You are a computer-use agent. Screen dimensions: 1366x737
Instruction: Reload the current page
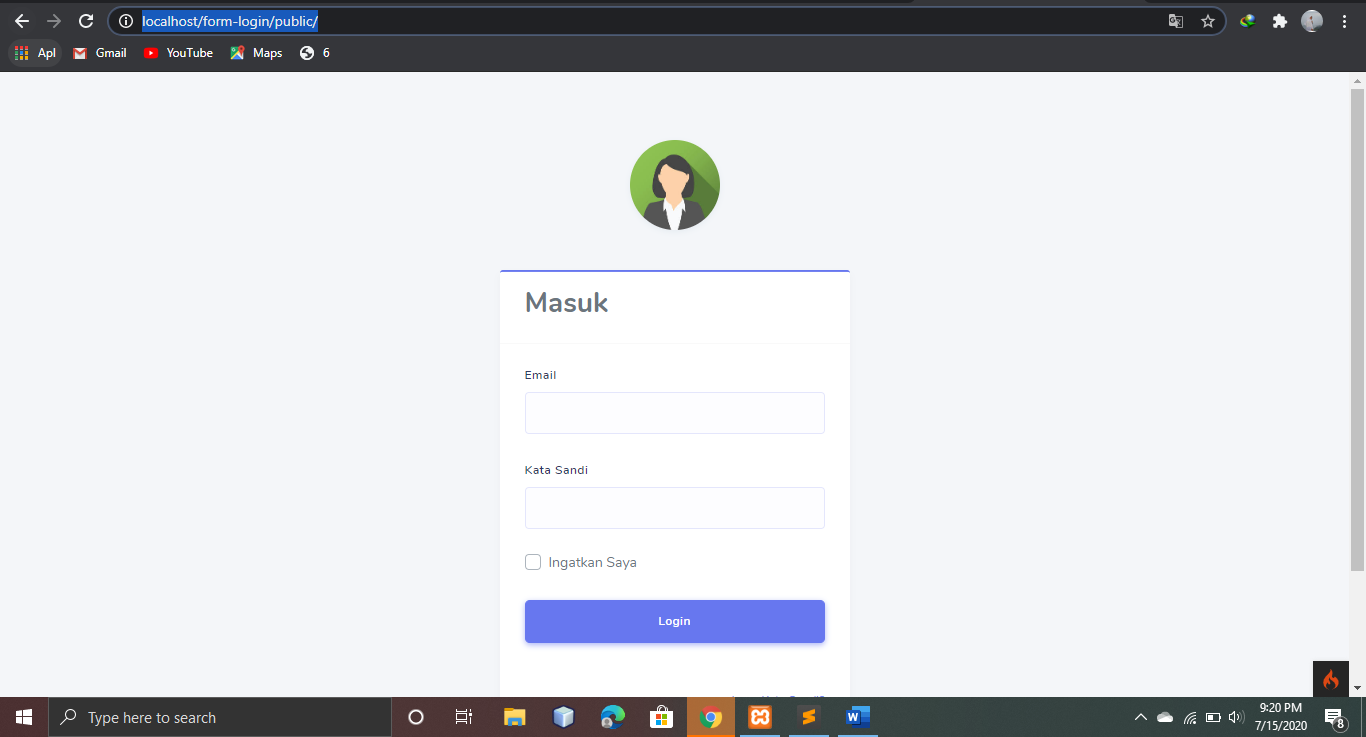[86, 21]
